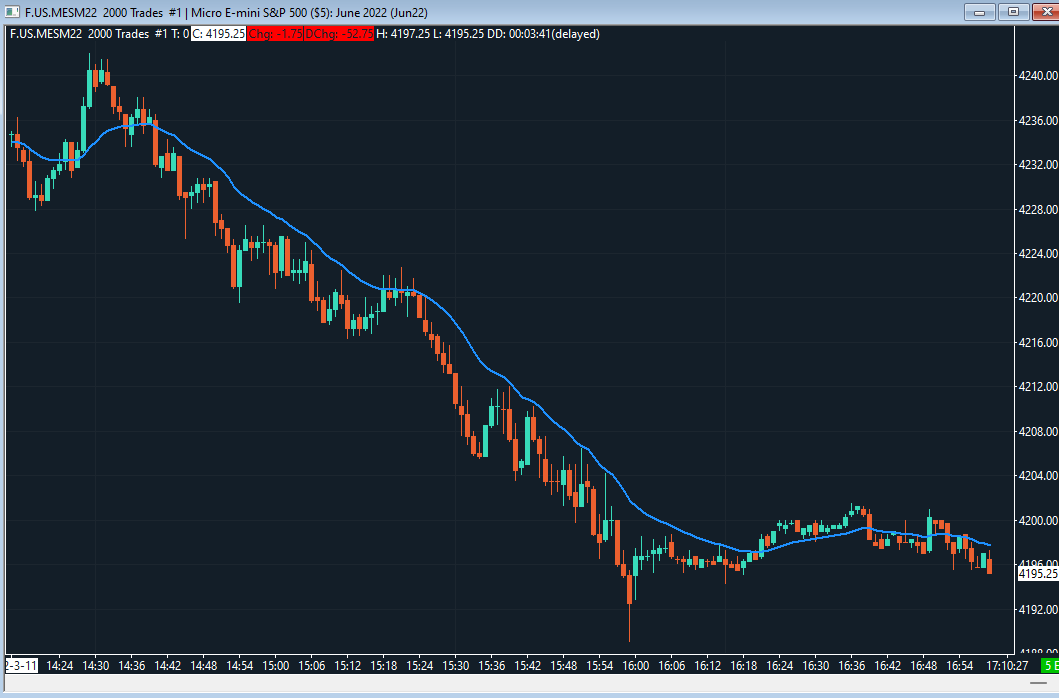Click the 4236.00 price axis label
Screen dimensions: 1059x698
[x=1037, y=120]
